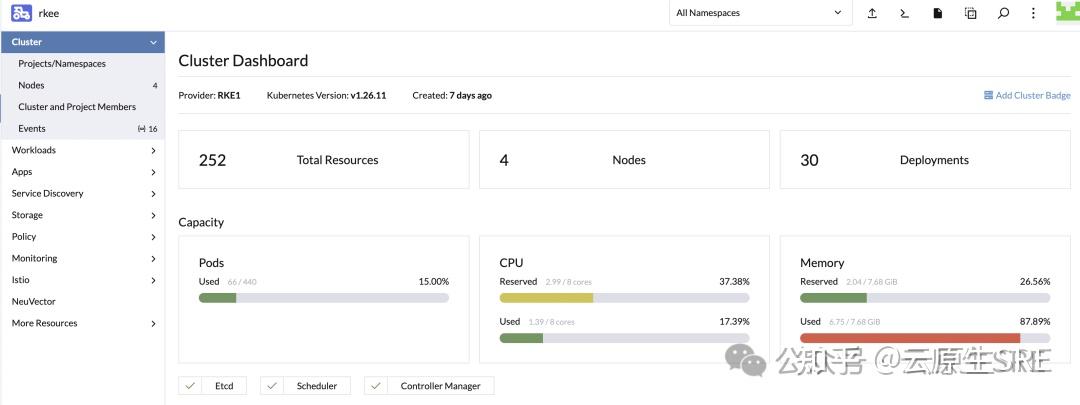Open the All Namespaces dropdown
The image size is (1080, 405).
[760, 13]
